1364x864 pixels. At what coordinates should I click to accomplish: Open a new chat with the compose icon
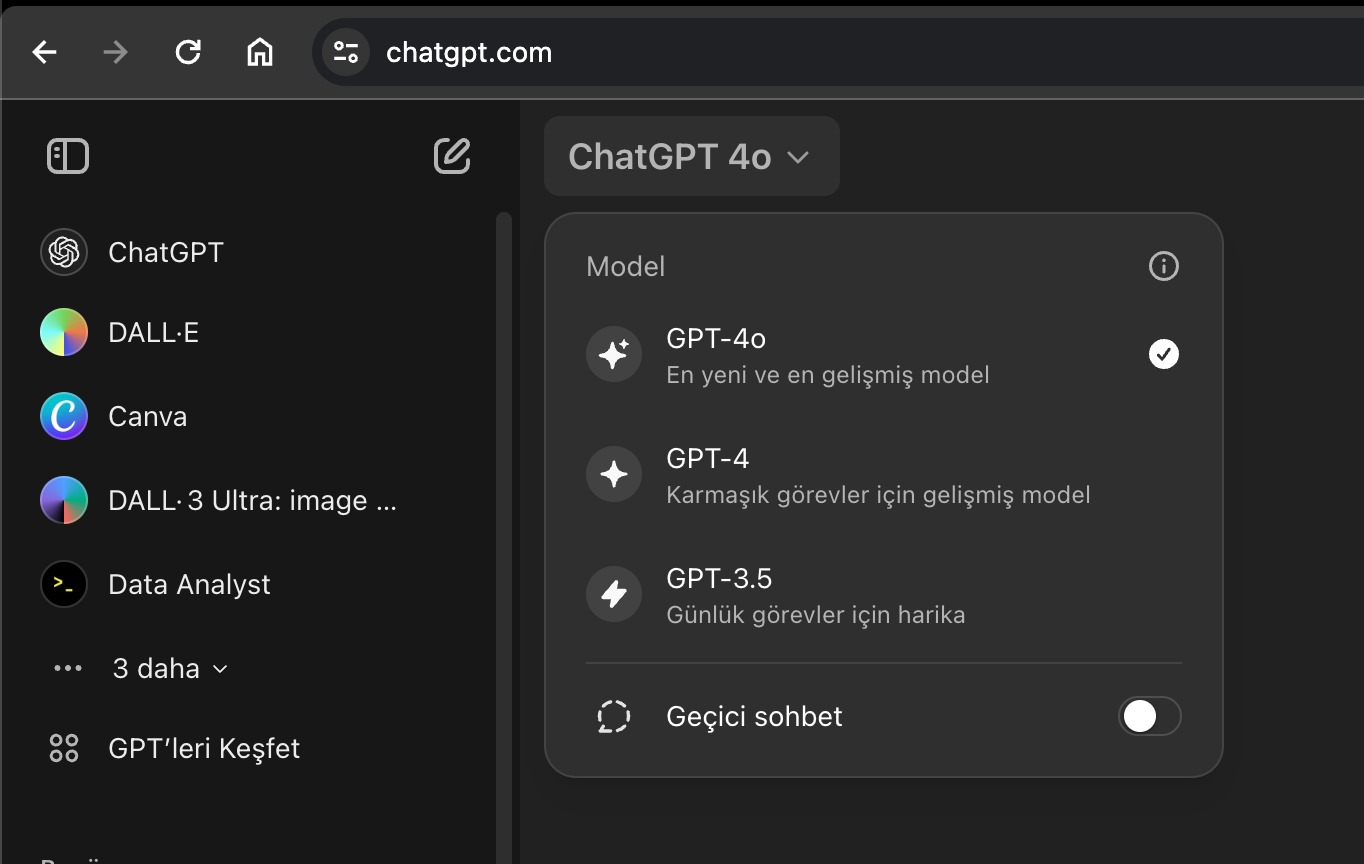click(x=452, y=156)
